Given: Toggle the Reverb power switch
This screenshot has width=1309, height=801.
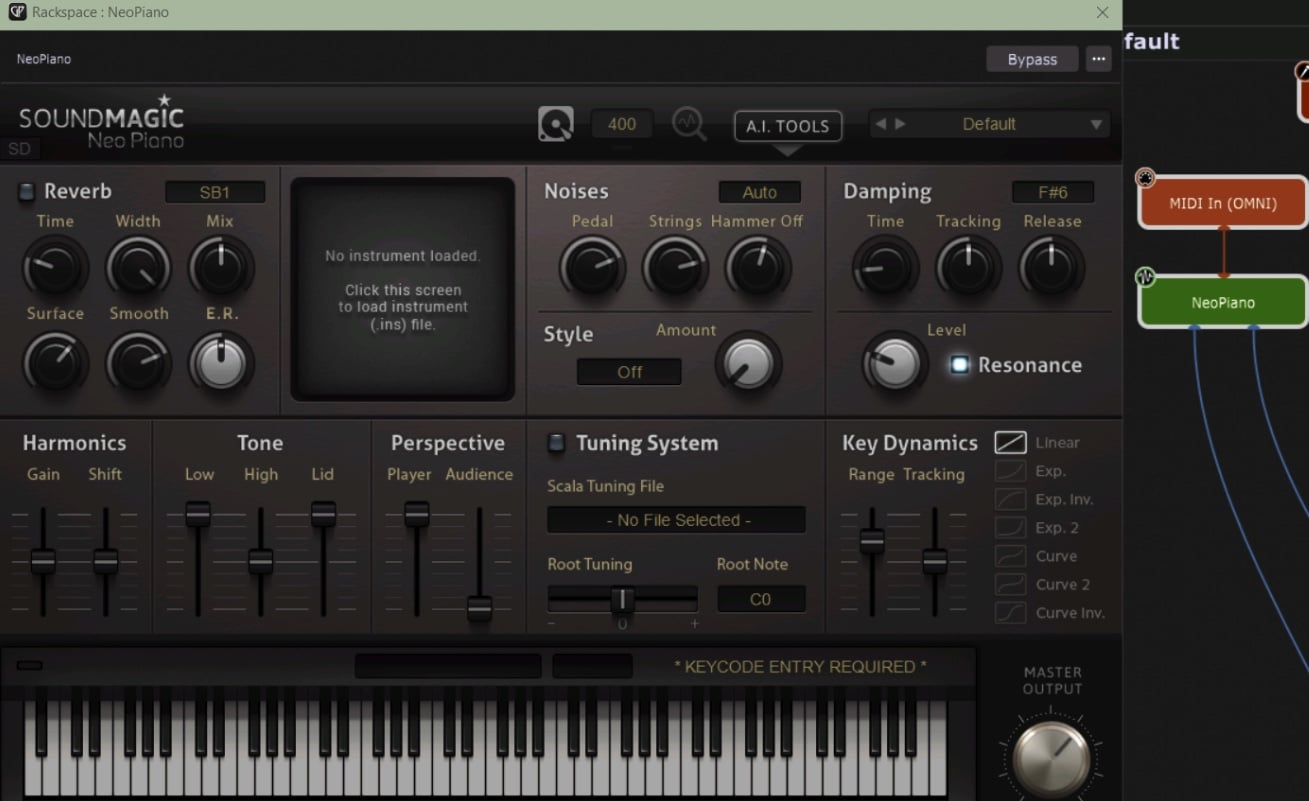Looking at the screenshot, I should (x=26, y=192).
